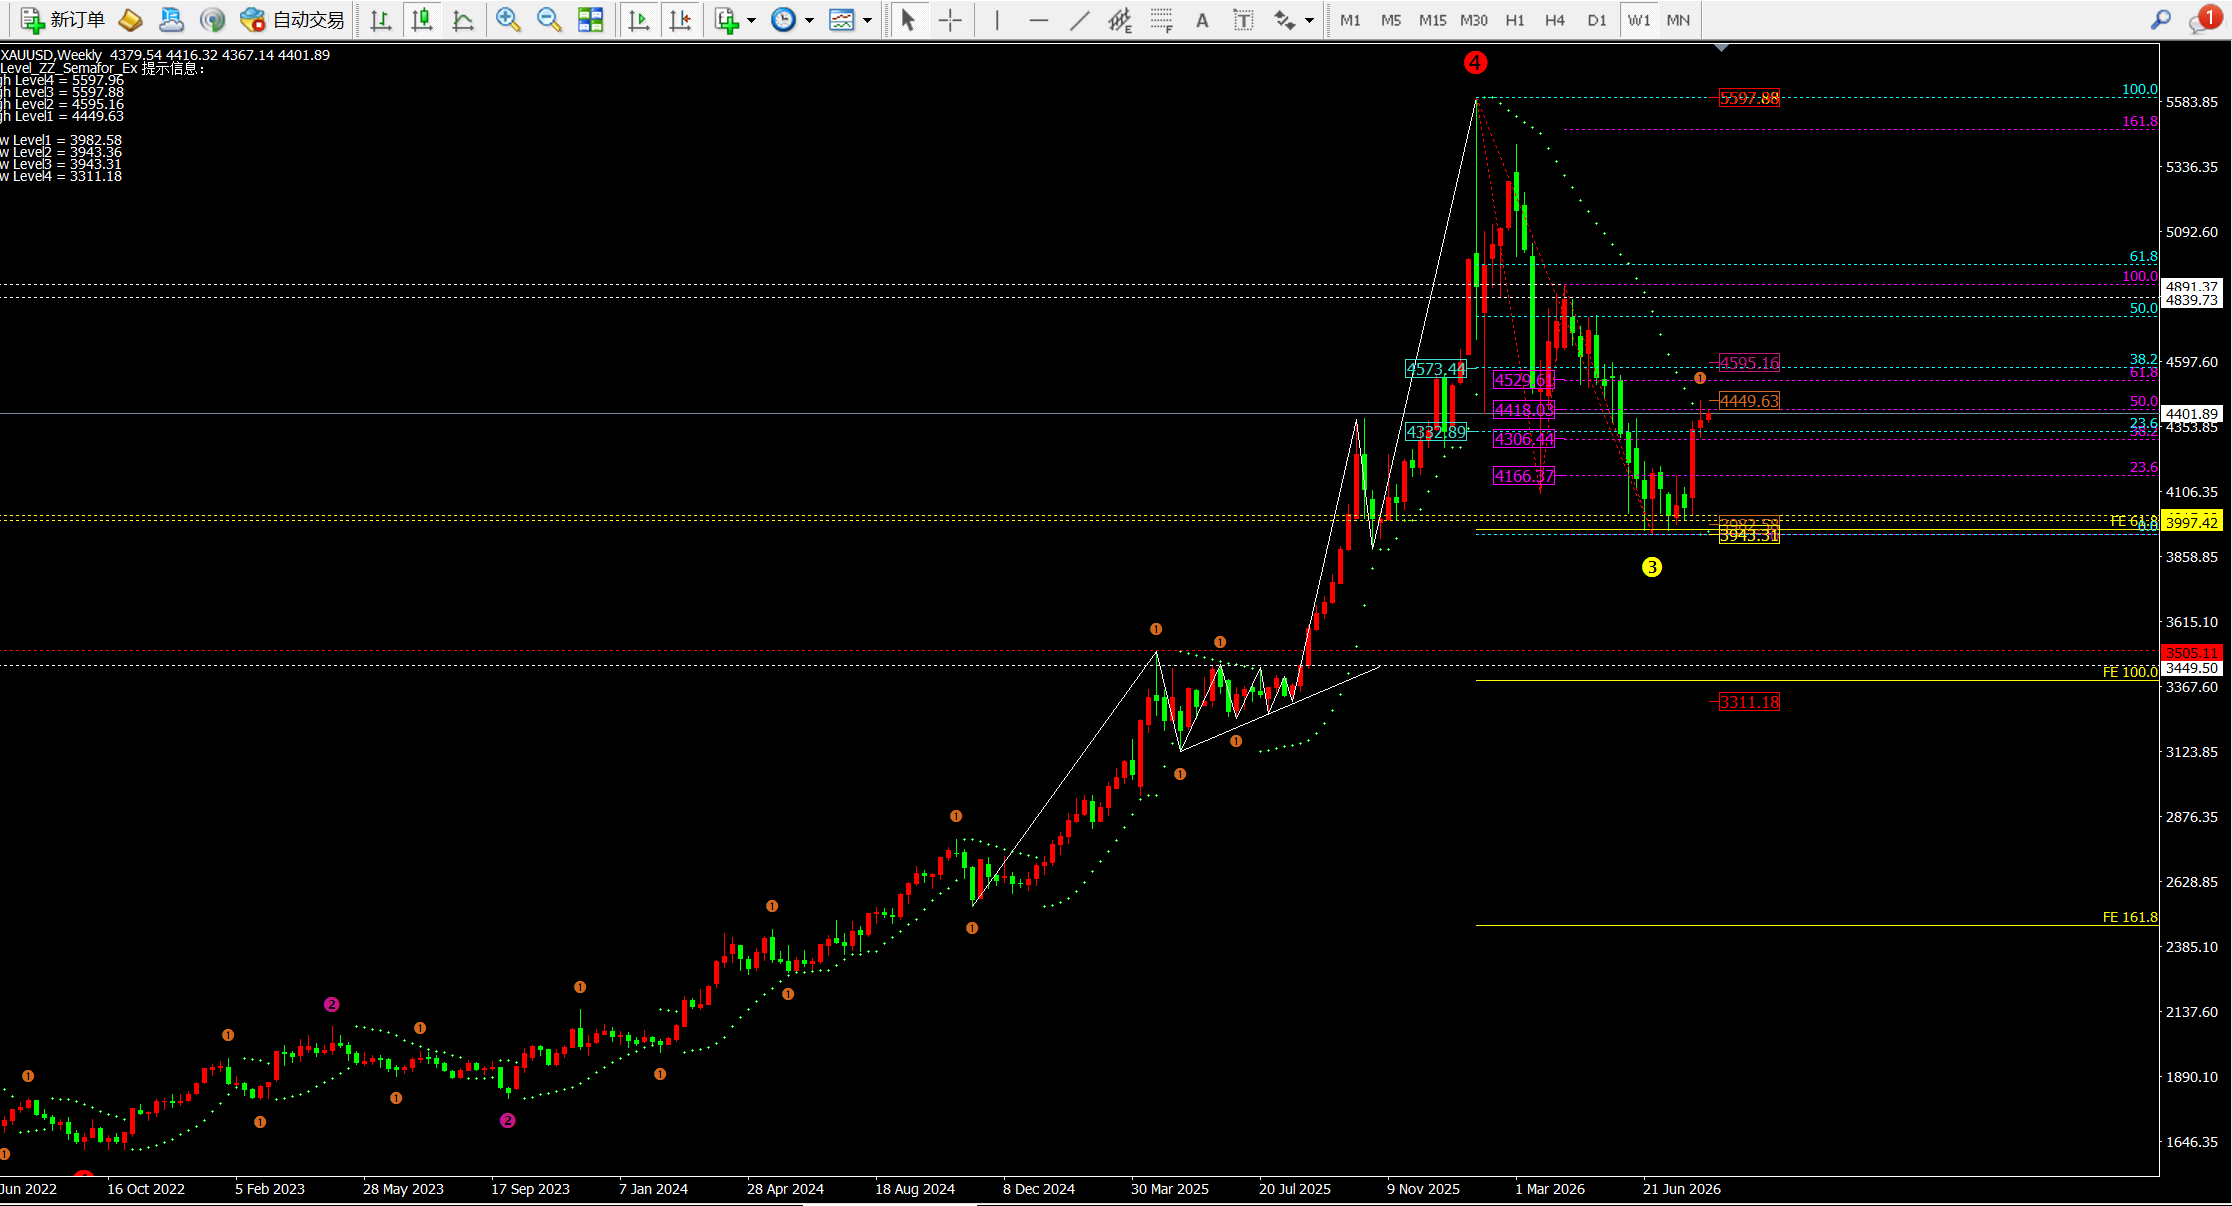Switch to the M1 timeframe

(x=1350, y=20)
